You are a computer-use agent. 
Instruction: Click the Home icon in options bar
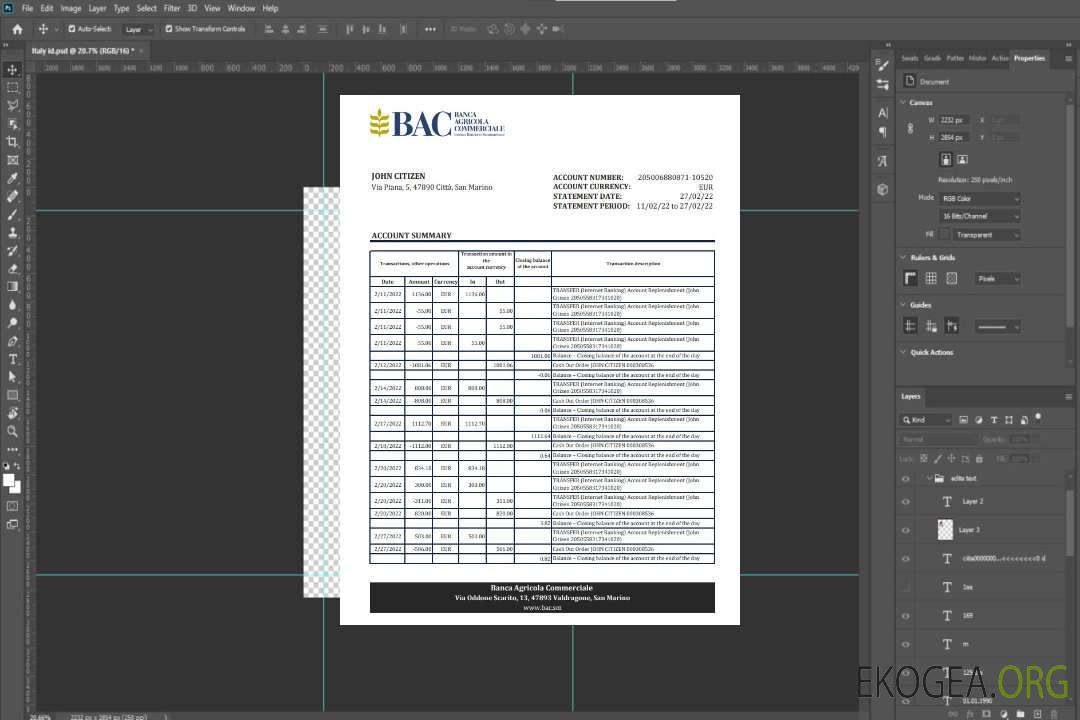click(17, 29)
